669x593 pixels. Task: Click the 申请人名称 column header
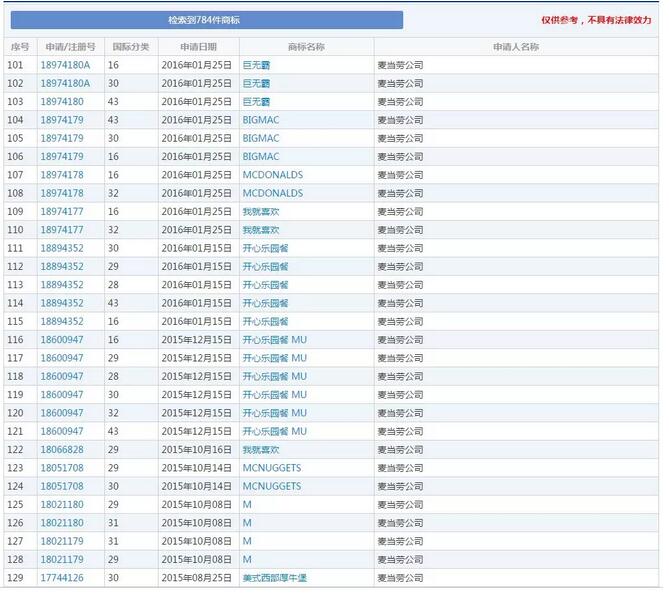click(516, 47)
